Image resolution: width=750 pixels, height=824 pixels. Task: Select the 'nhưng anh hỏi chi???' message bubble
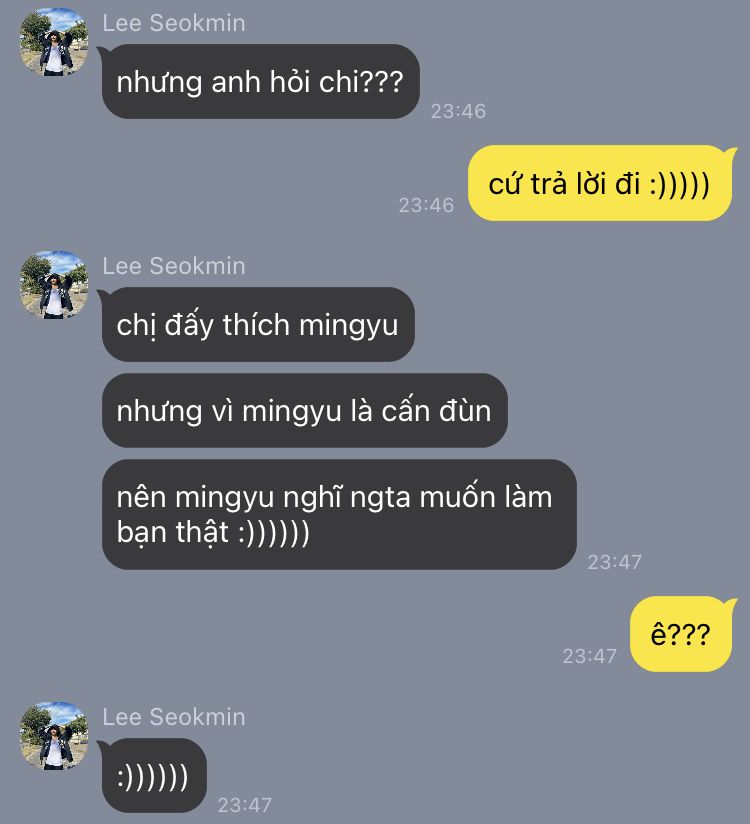coord(260,81)
